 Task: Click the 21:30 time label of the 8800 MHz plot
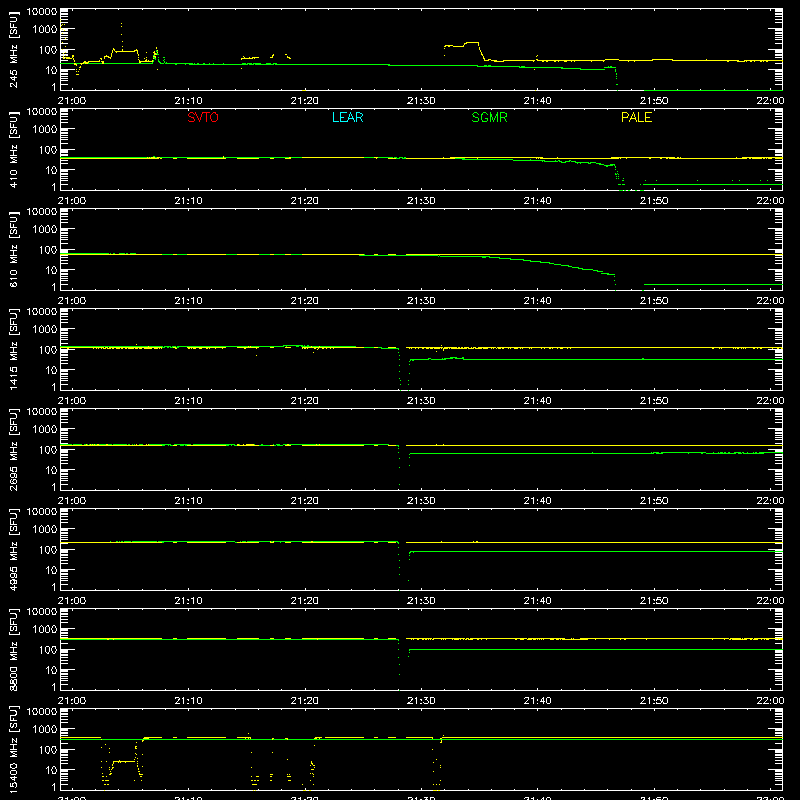point(421,701)
